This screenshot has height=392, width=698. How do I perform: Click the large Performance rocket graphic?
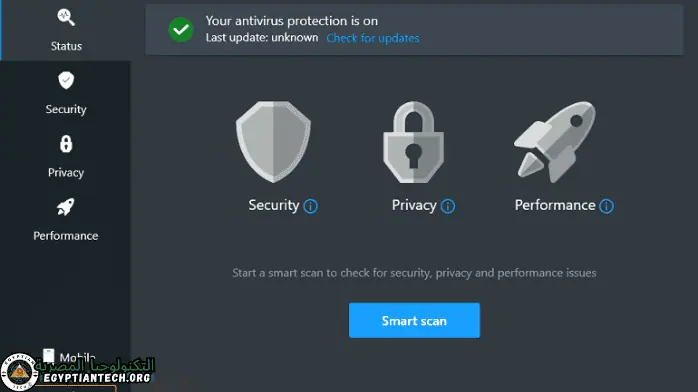tap(555, 142)
